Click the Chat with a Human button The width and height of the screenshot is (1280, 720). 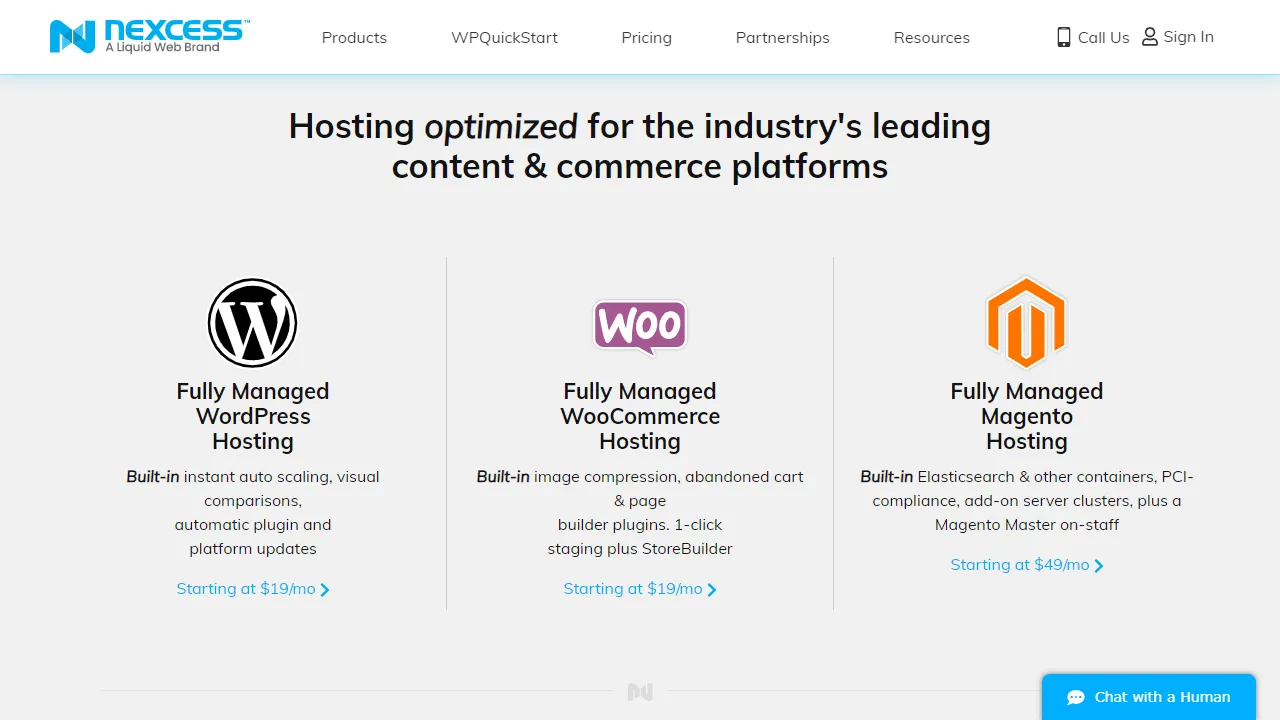point(1149,697)
